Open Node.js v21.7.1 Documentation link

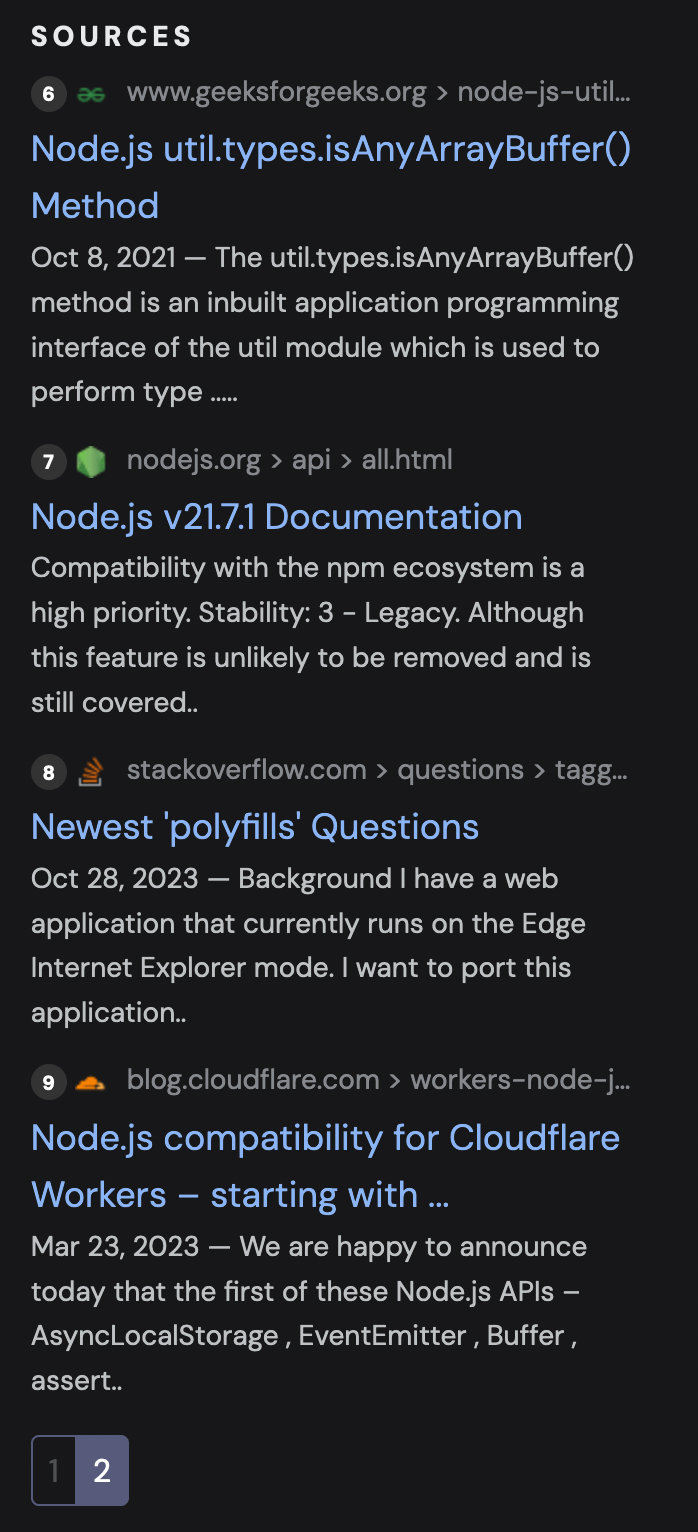click(277, 516)
